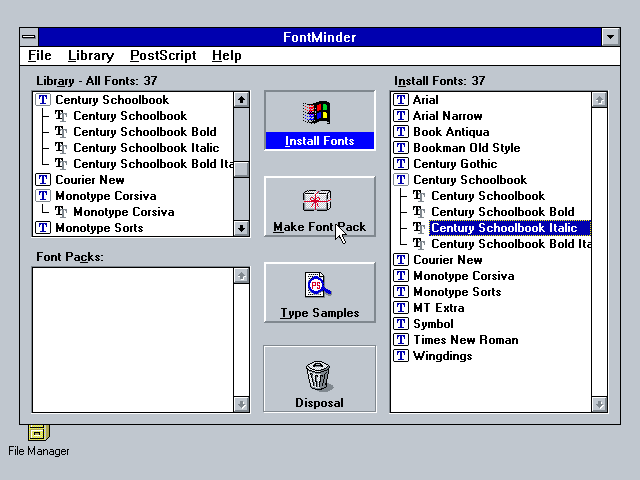
Task: Select Century Schoolbook Bold Ita in Library list
Action: [153, 164]
